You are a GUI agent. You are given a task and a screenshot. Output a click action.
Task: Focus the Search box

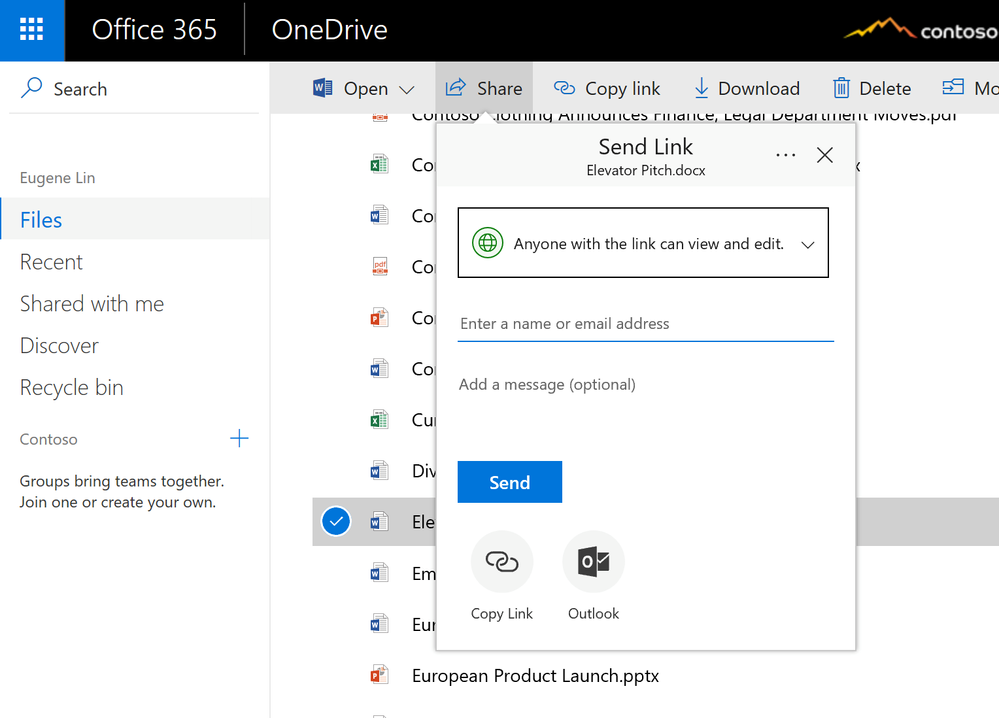pos(134,89)
